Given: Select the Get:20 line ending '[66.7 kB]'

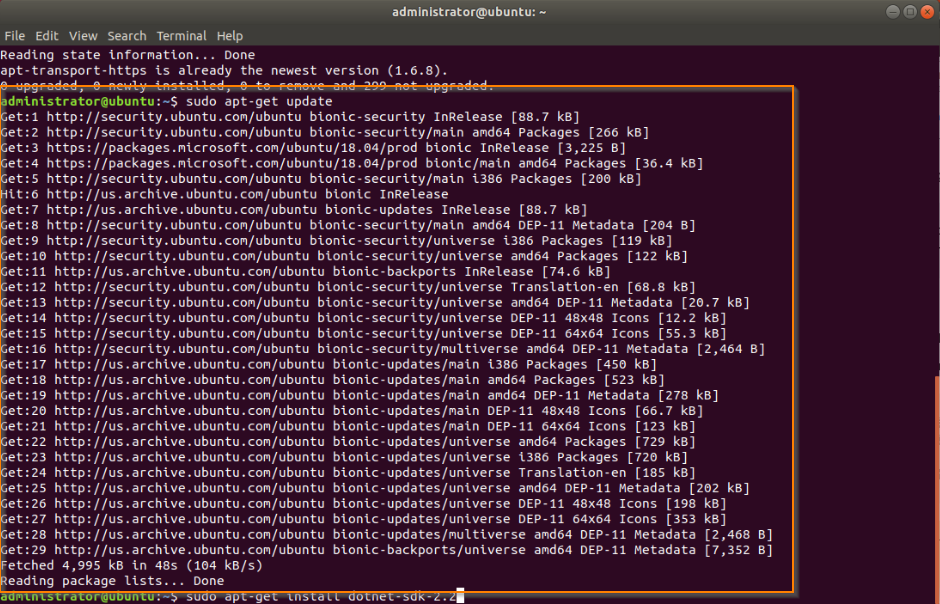Looking at the screenshot, I should [352, 412].
